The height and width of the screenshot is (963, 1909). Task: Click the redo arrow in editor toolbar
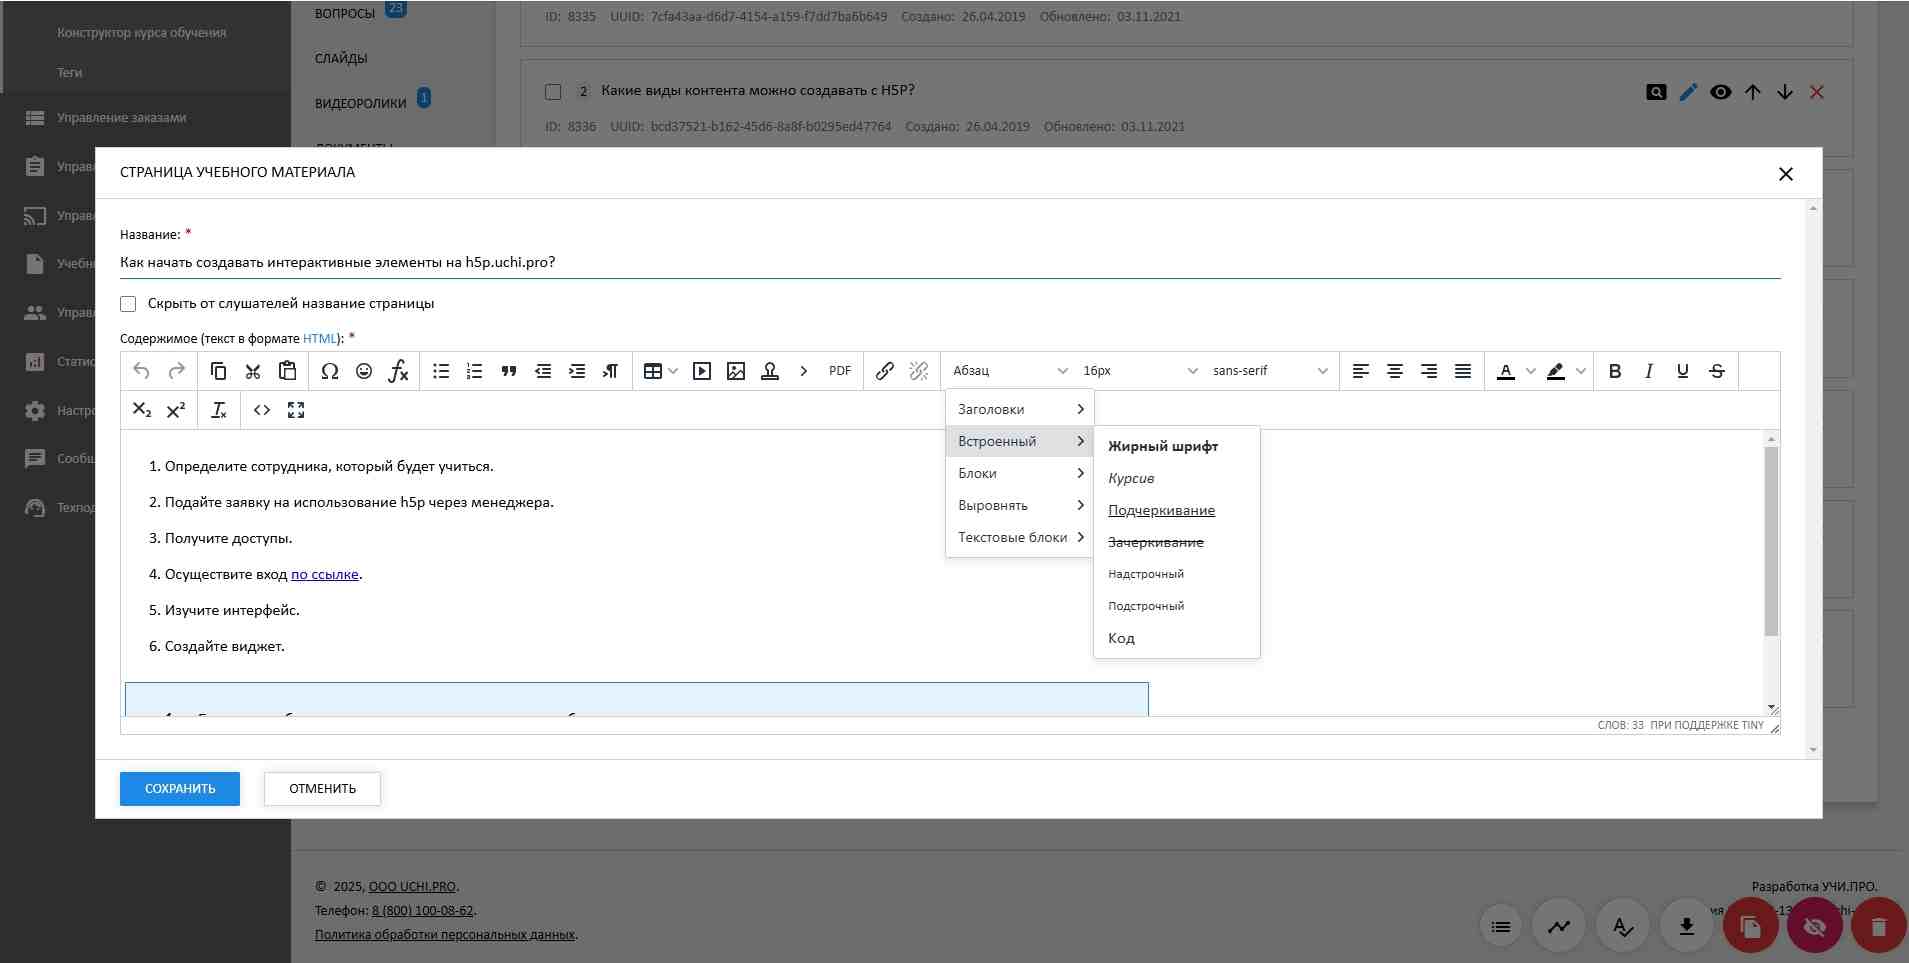click(176, 371)
